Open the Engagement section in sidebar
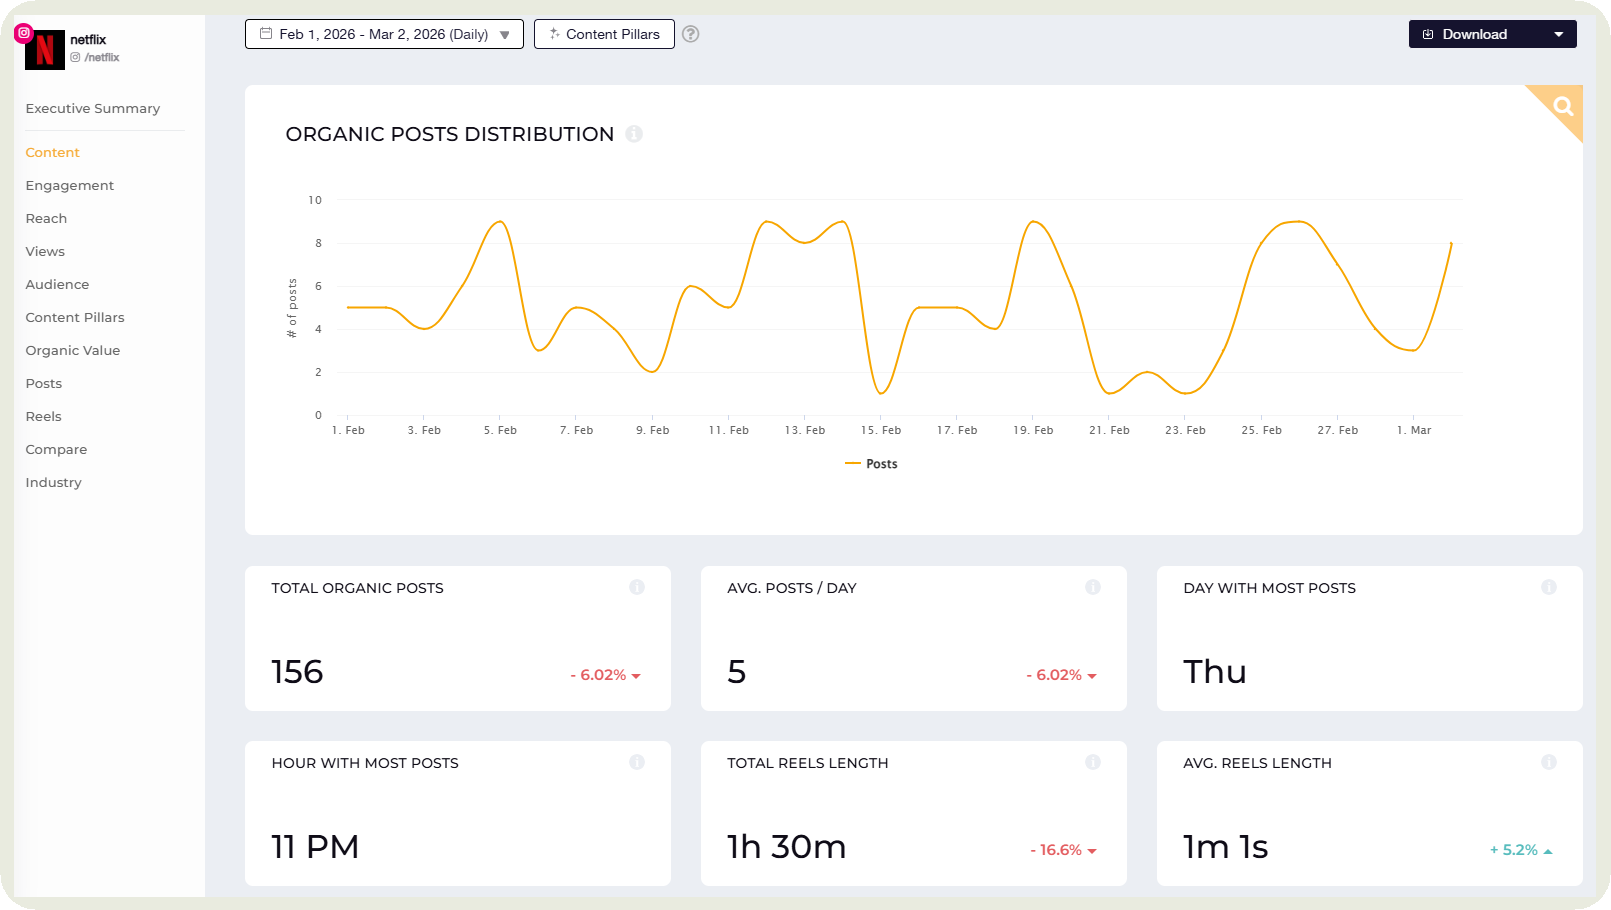 pos(70,185)
